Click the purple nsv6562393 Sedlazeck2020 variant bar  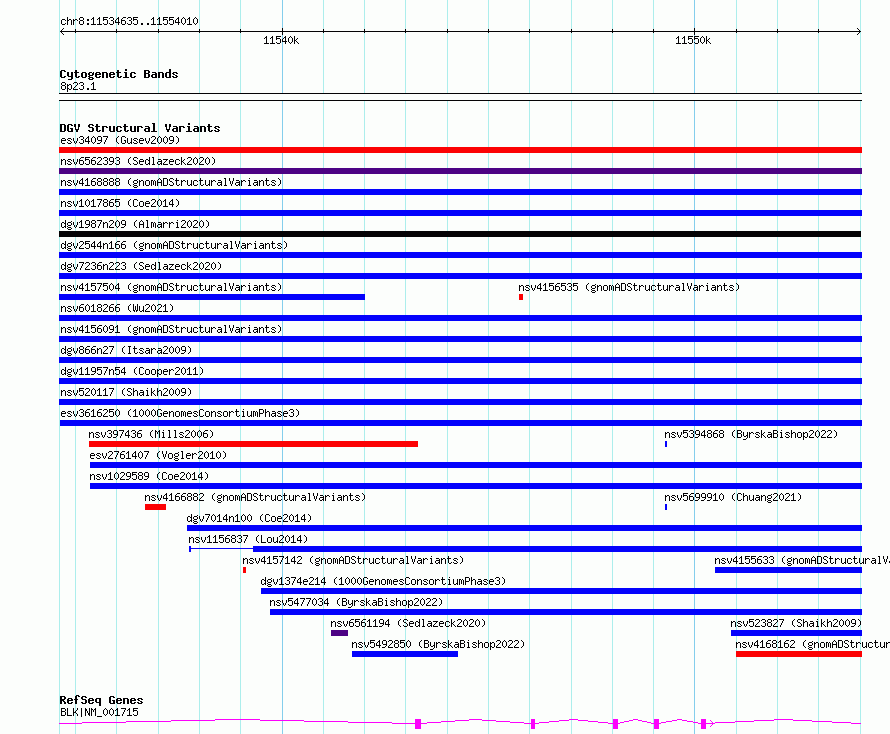(x=460, y=171)
